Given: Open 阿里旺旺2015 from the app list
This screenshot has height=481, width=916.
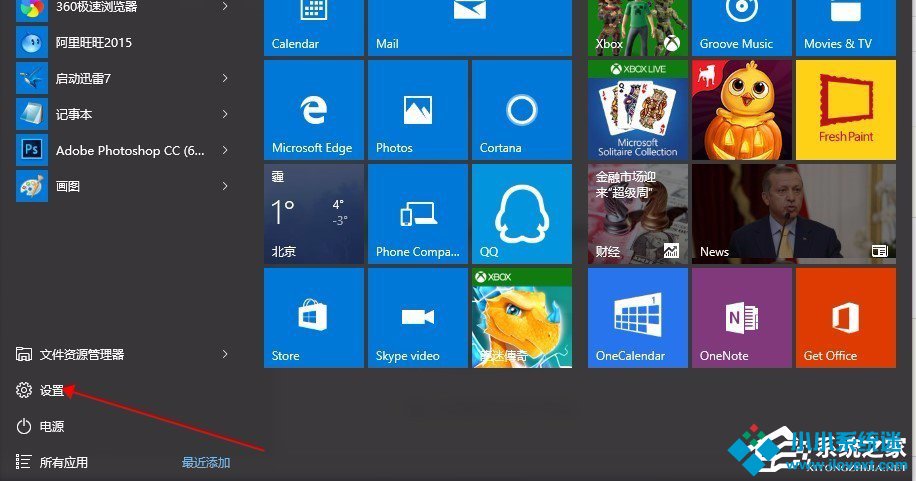Looking at the screenshot, I should [123, 43].
